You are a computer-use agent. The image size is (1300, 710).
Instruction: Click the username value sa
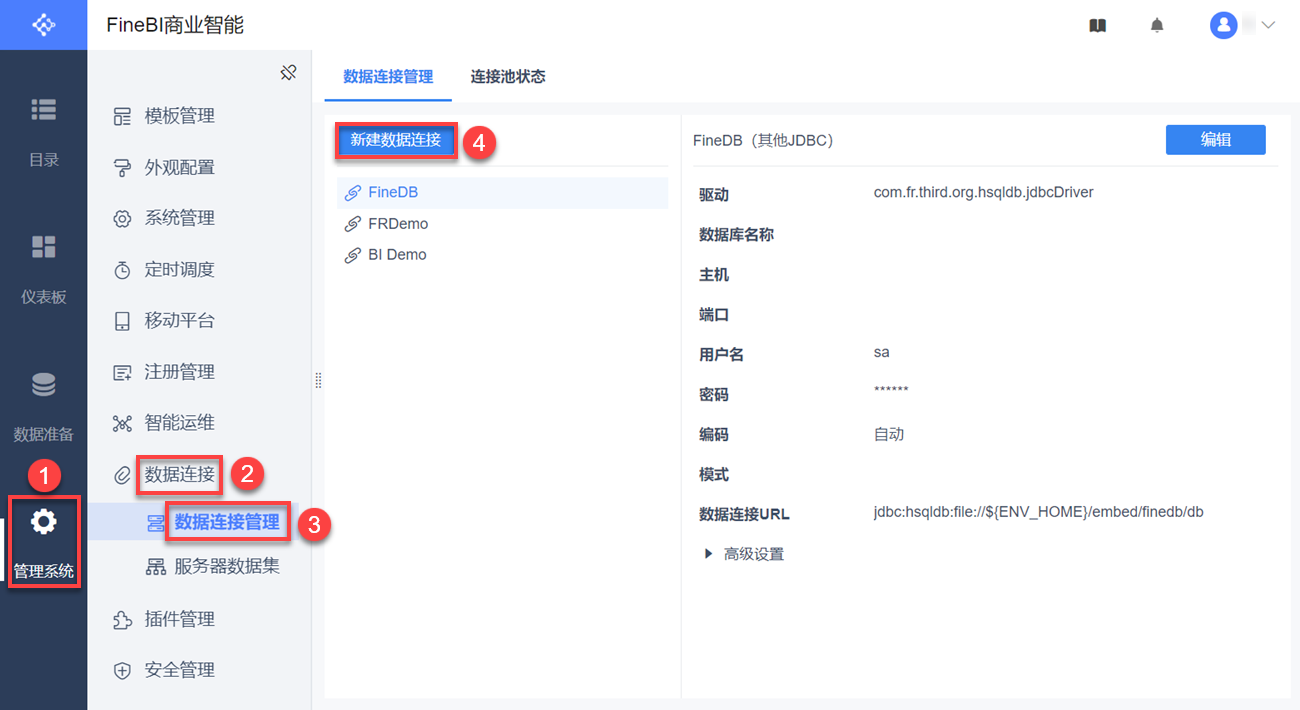coord(881,352)
